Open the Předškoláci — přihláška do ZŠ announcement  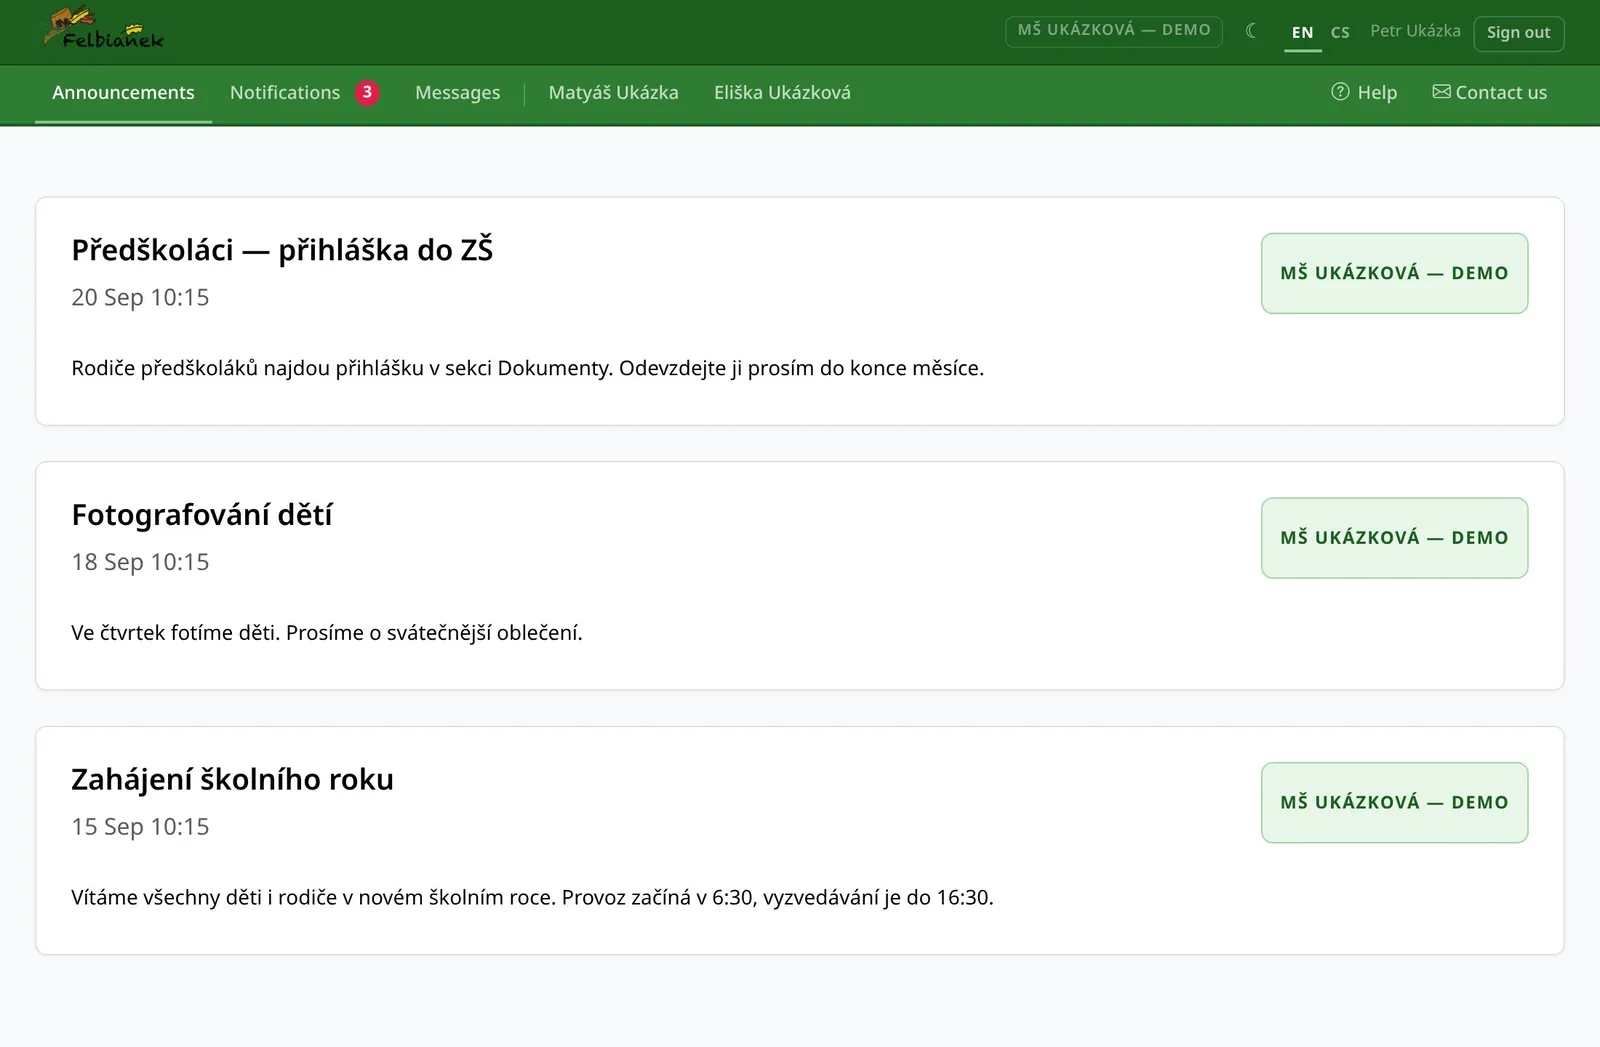(x=282, y=249)
